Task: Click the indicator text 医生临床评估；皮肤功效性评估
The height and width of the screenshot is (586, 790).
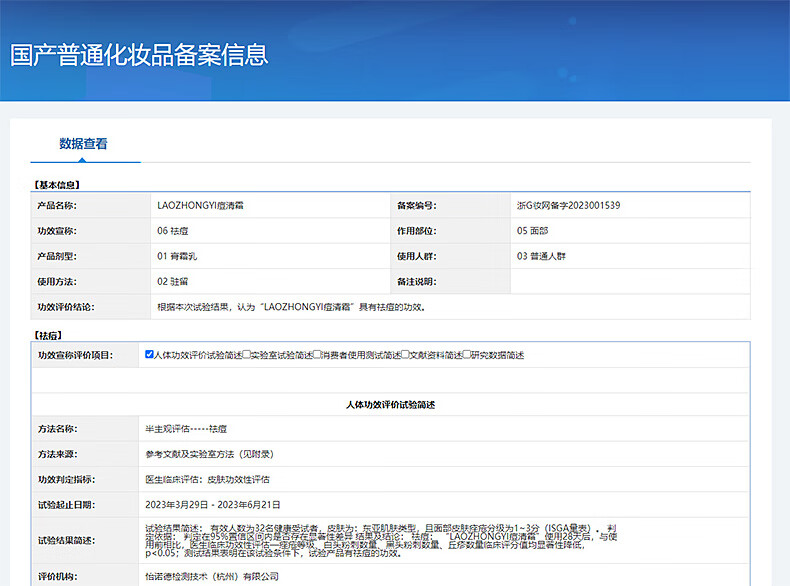Action: click(x=207, y=479)
